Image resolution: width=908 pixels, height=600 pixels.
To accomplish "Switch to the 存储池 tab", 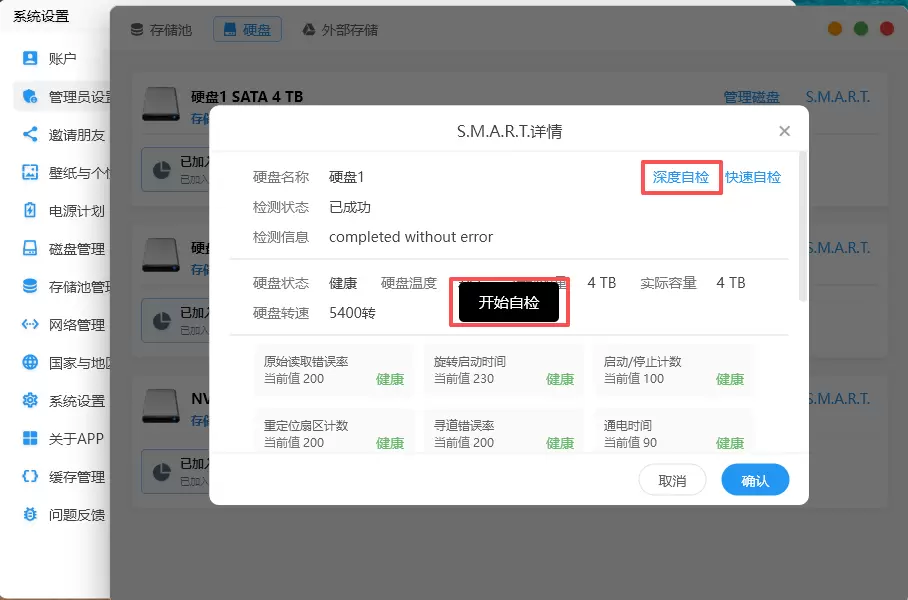I will 161,30.
